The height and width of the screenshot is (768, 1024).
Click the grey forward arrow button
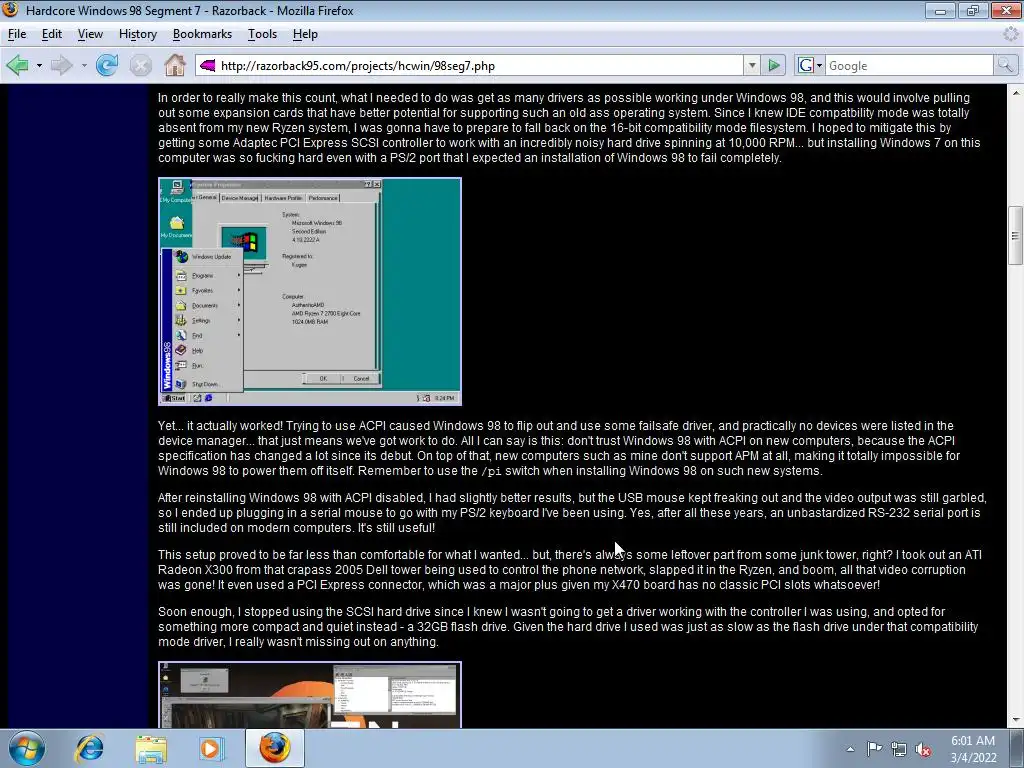(x=61, y=65)
